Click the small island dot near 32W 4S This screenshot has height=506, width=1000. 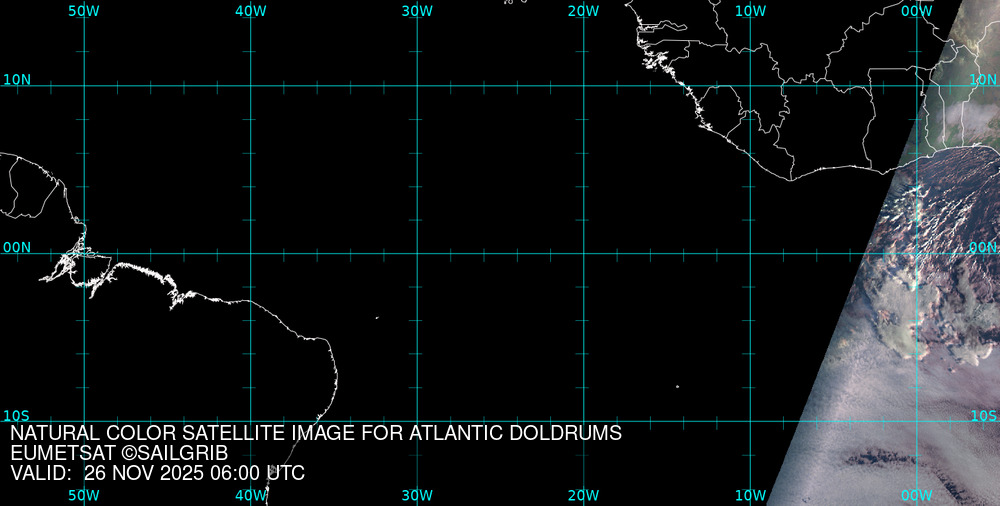(x=377, y=318)
